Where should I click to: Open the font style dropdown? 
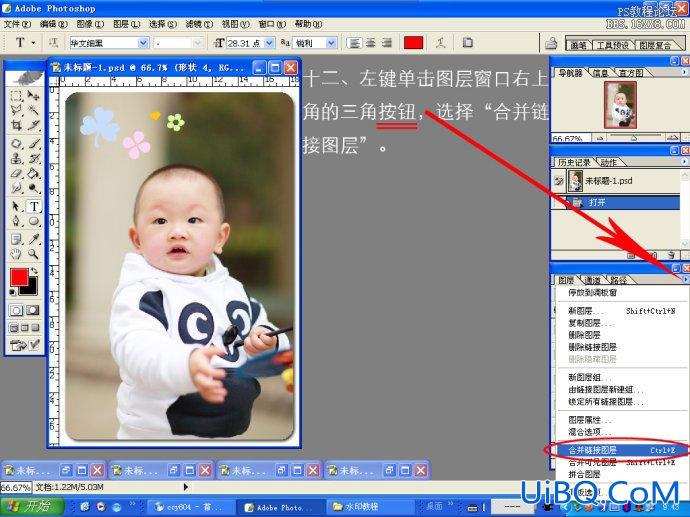197,43
